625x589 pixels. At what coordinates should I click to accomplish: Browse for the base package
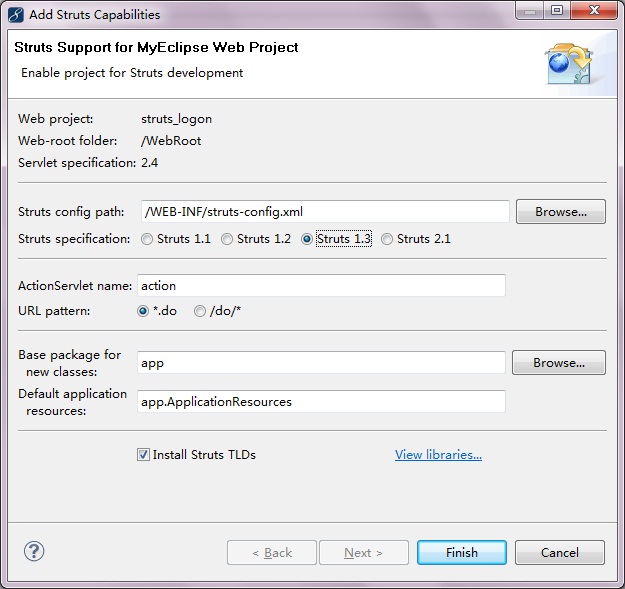point(558,363)
